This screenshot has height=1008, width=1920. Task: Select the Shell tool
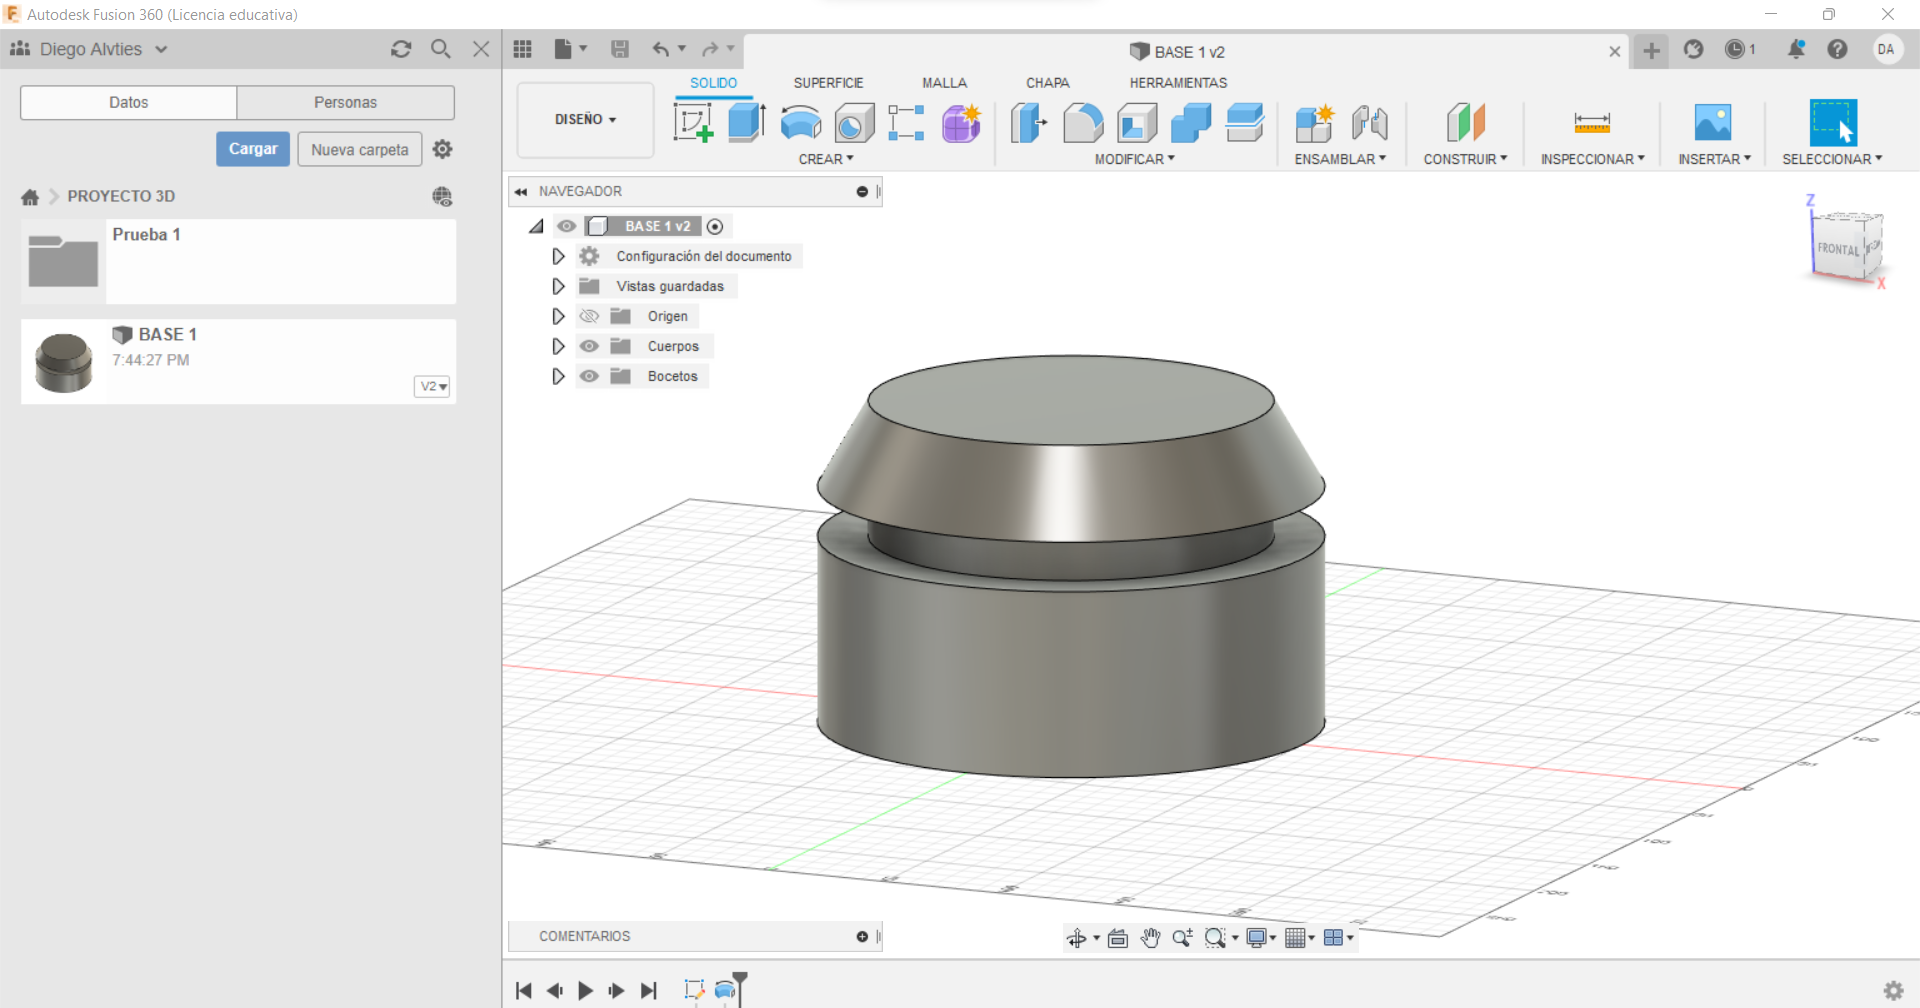[x=1137, y=123]
